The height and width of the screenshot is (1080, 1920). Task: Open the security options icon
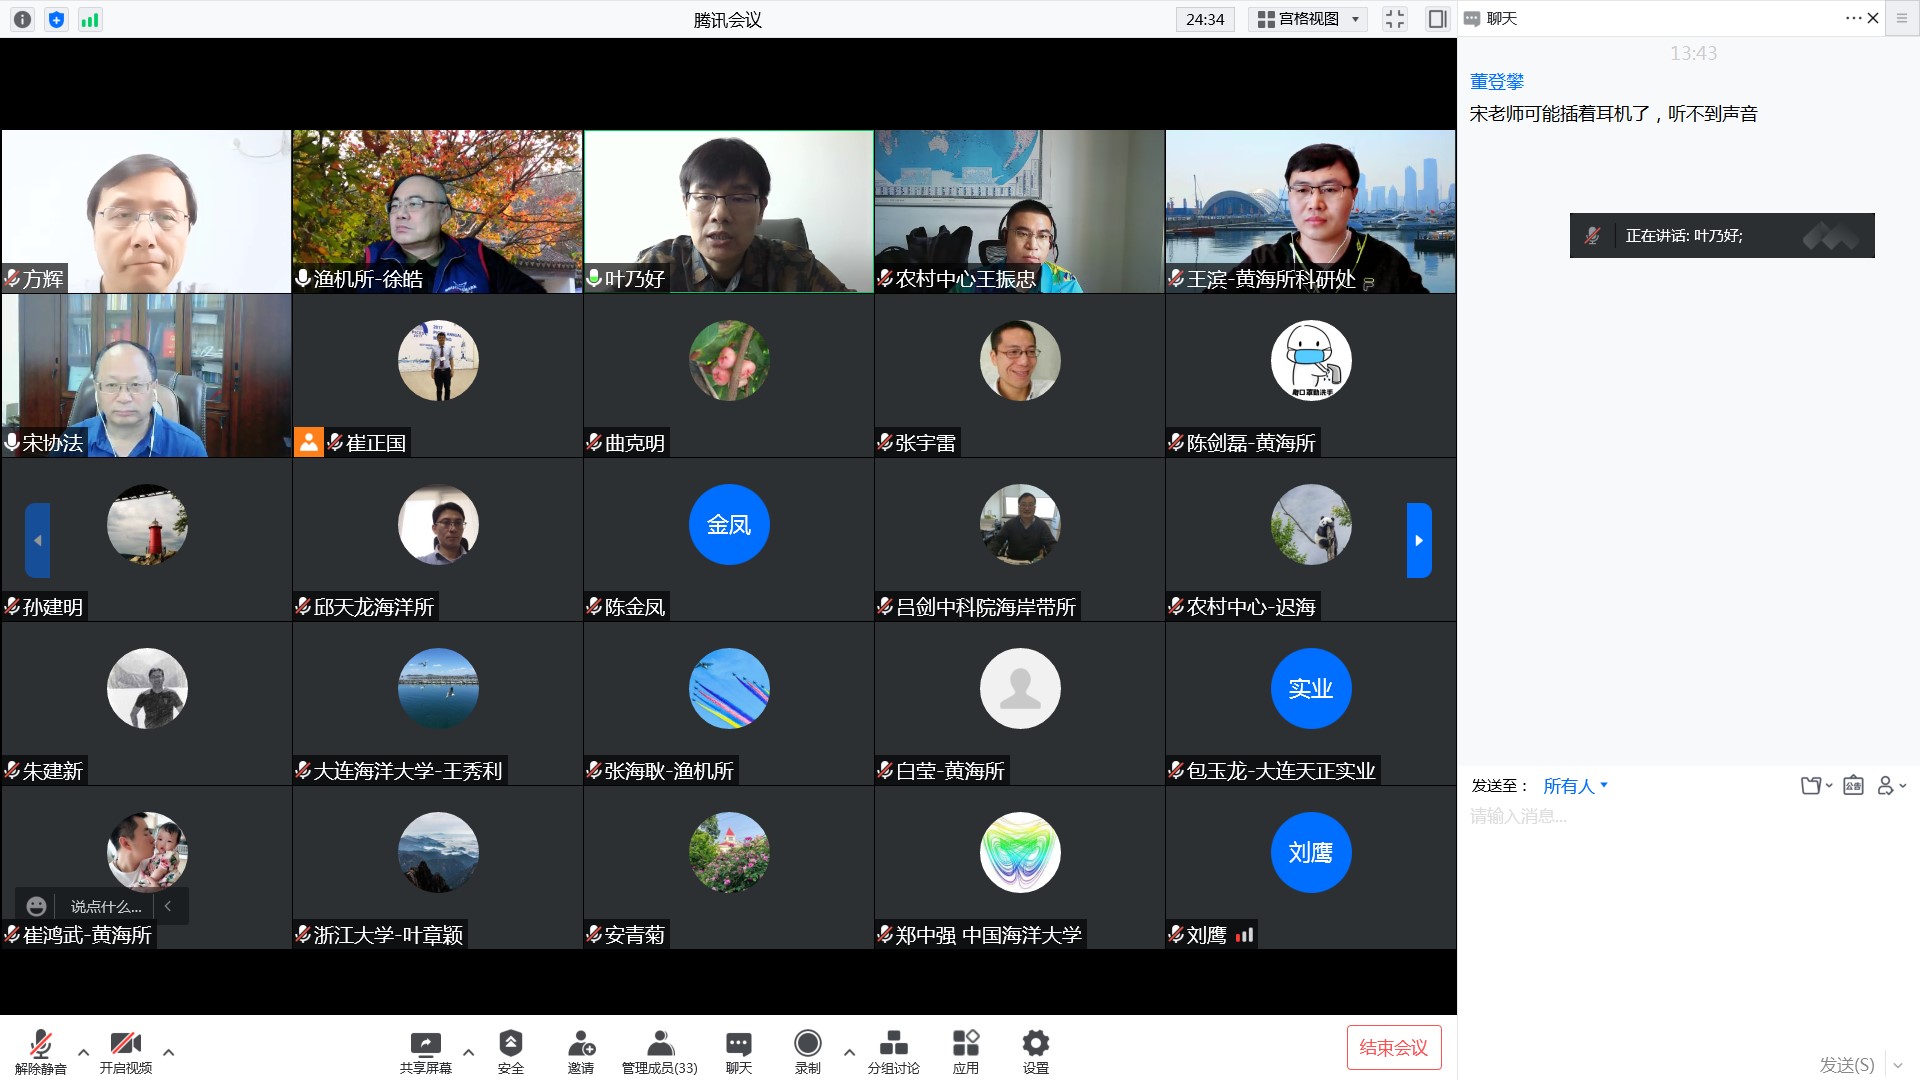click(510, 1045)
